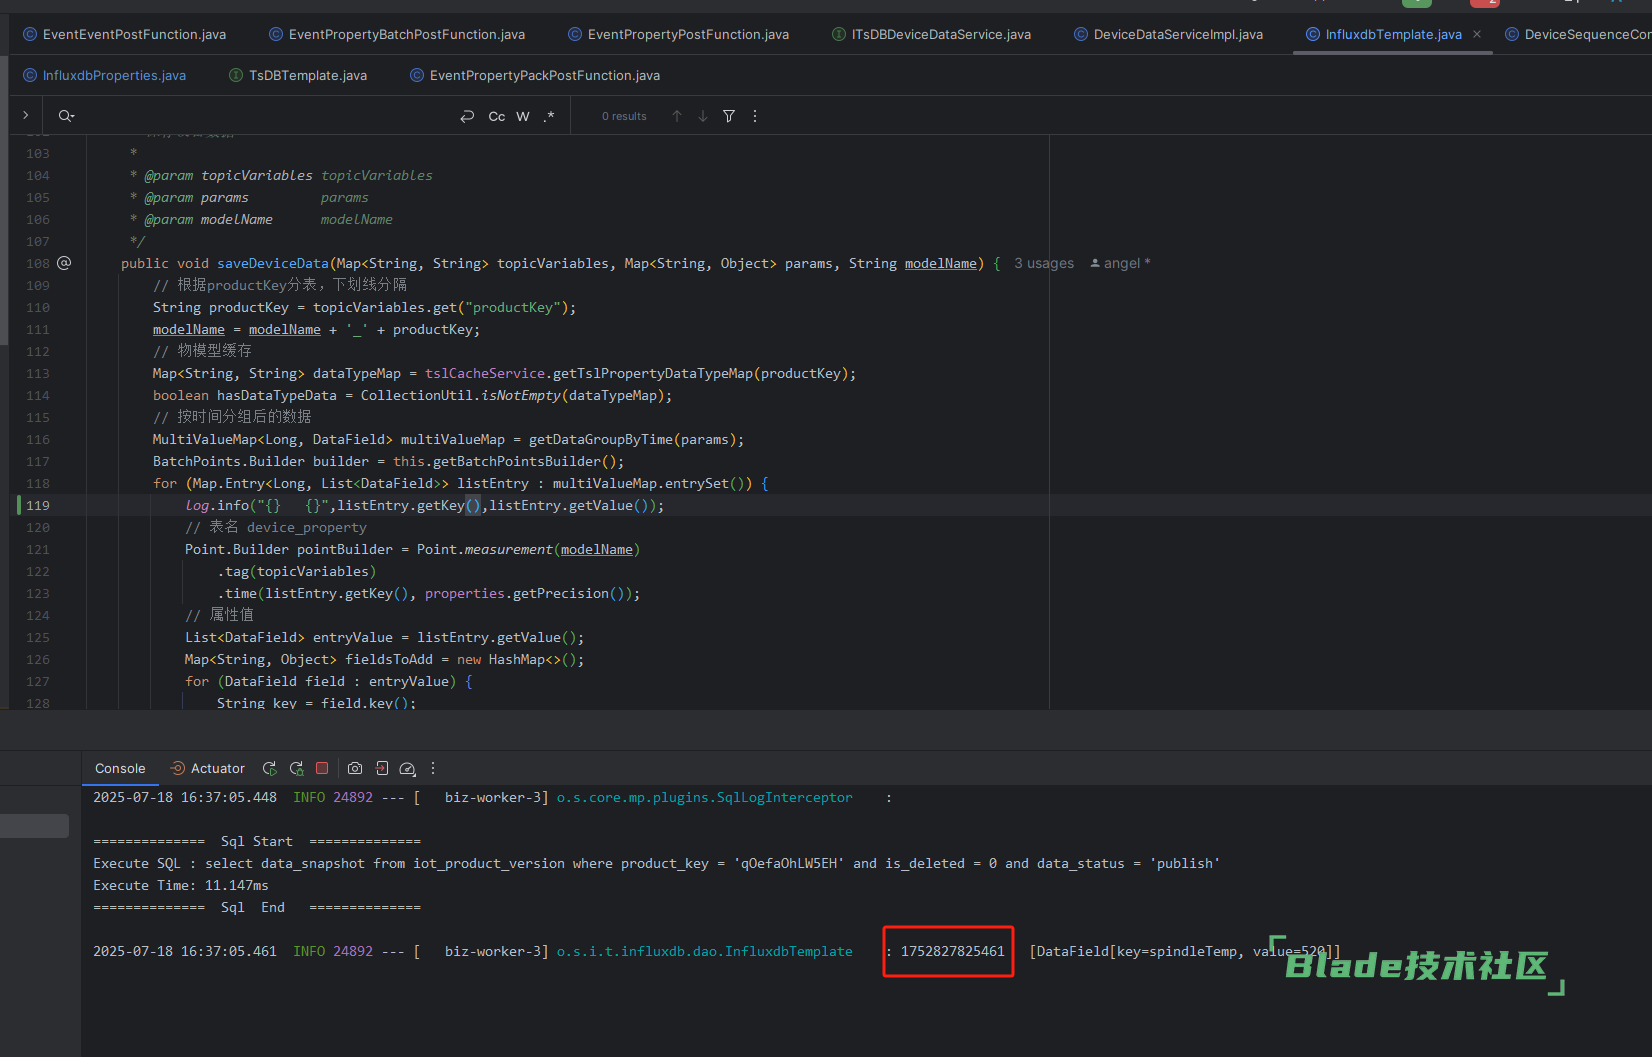Click Execute Time: 11.147ms line
Image resolution: width=1652 pixels, height=1057 pixels.
pyautogui.click(x=181, y=885)
